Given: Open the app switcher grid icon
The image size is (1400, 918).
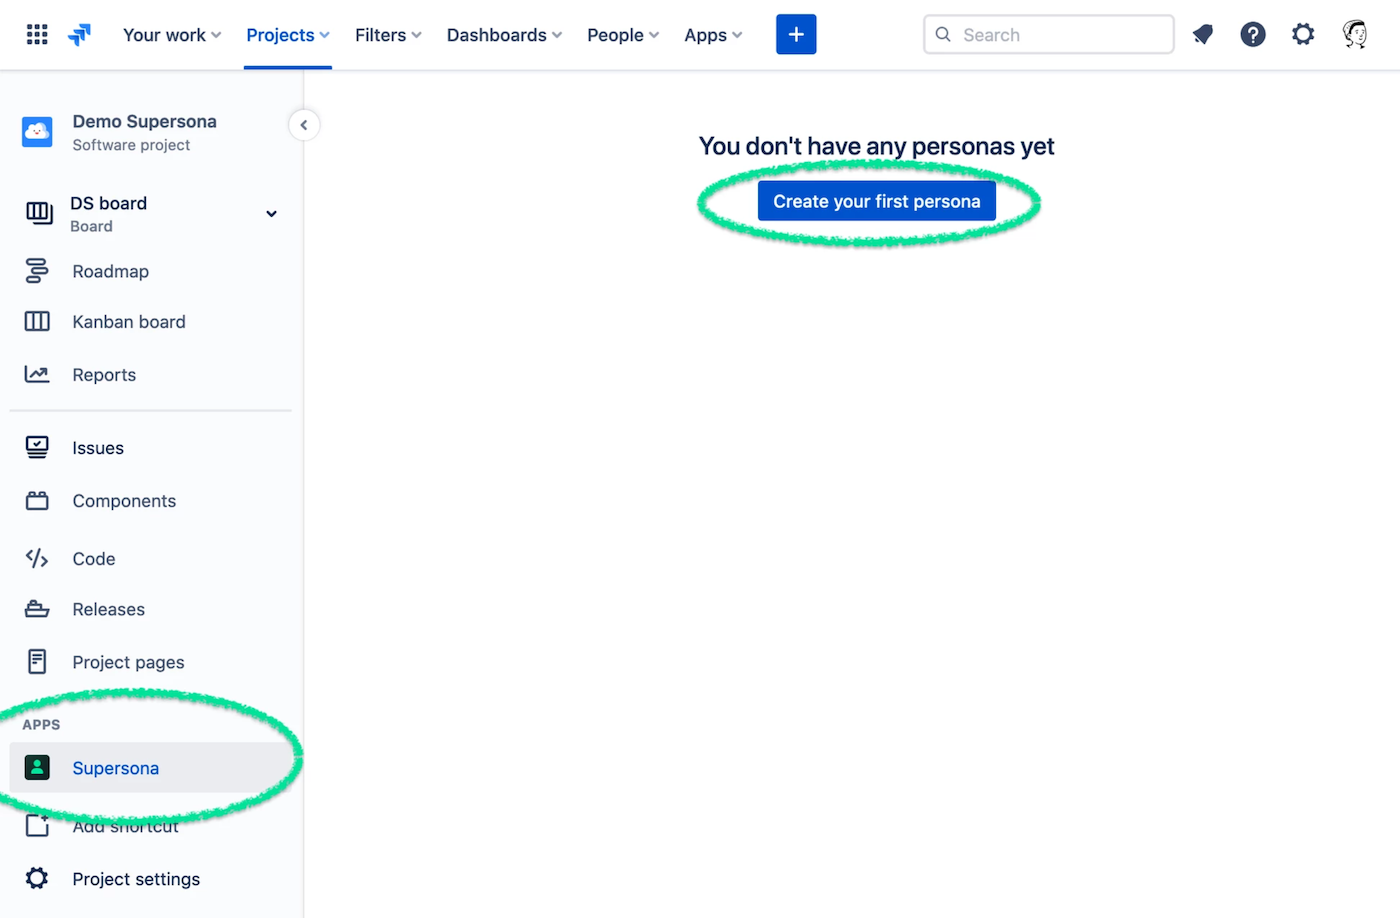Looking at the screenshot, I should pos(37,35).
